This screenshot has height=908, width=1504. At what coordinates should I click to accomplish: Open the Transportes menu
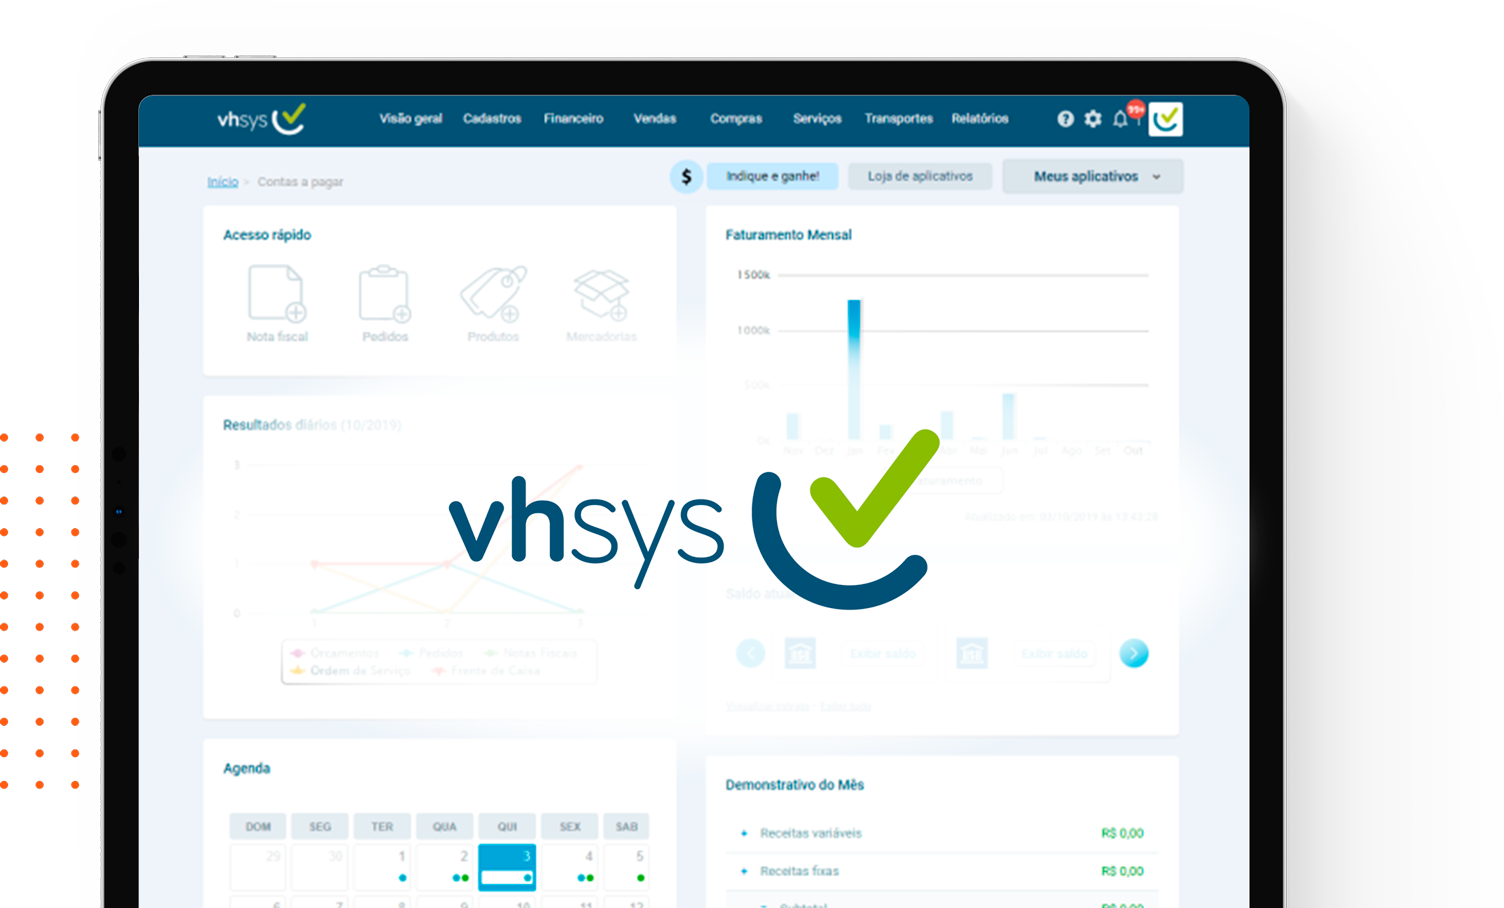pyautogui.click(x=898, y=119)
